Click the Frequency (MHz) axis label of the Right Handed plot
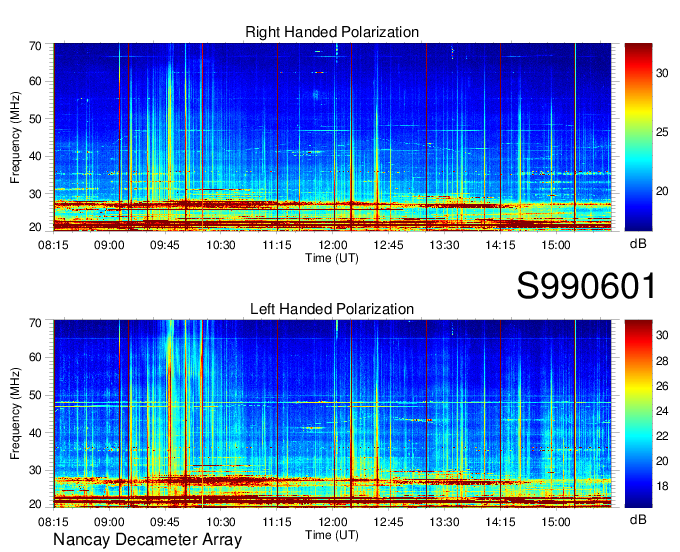 pyautogui.click(x=15, y=137)
